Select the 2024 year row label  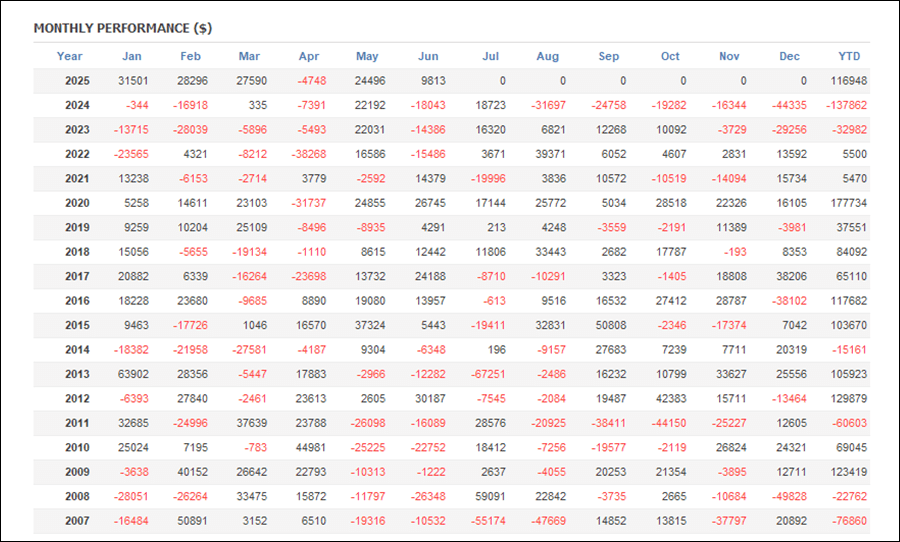(x=77, y=106)
